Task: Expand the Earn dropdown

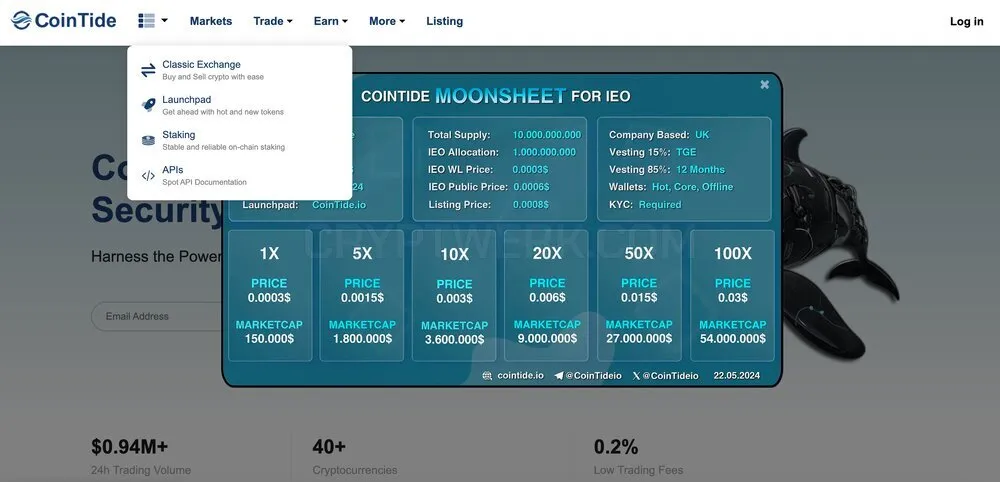Action: (x=331, y=21)
